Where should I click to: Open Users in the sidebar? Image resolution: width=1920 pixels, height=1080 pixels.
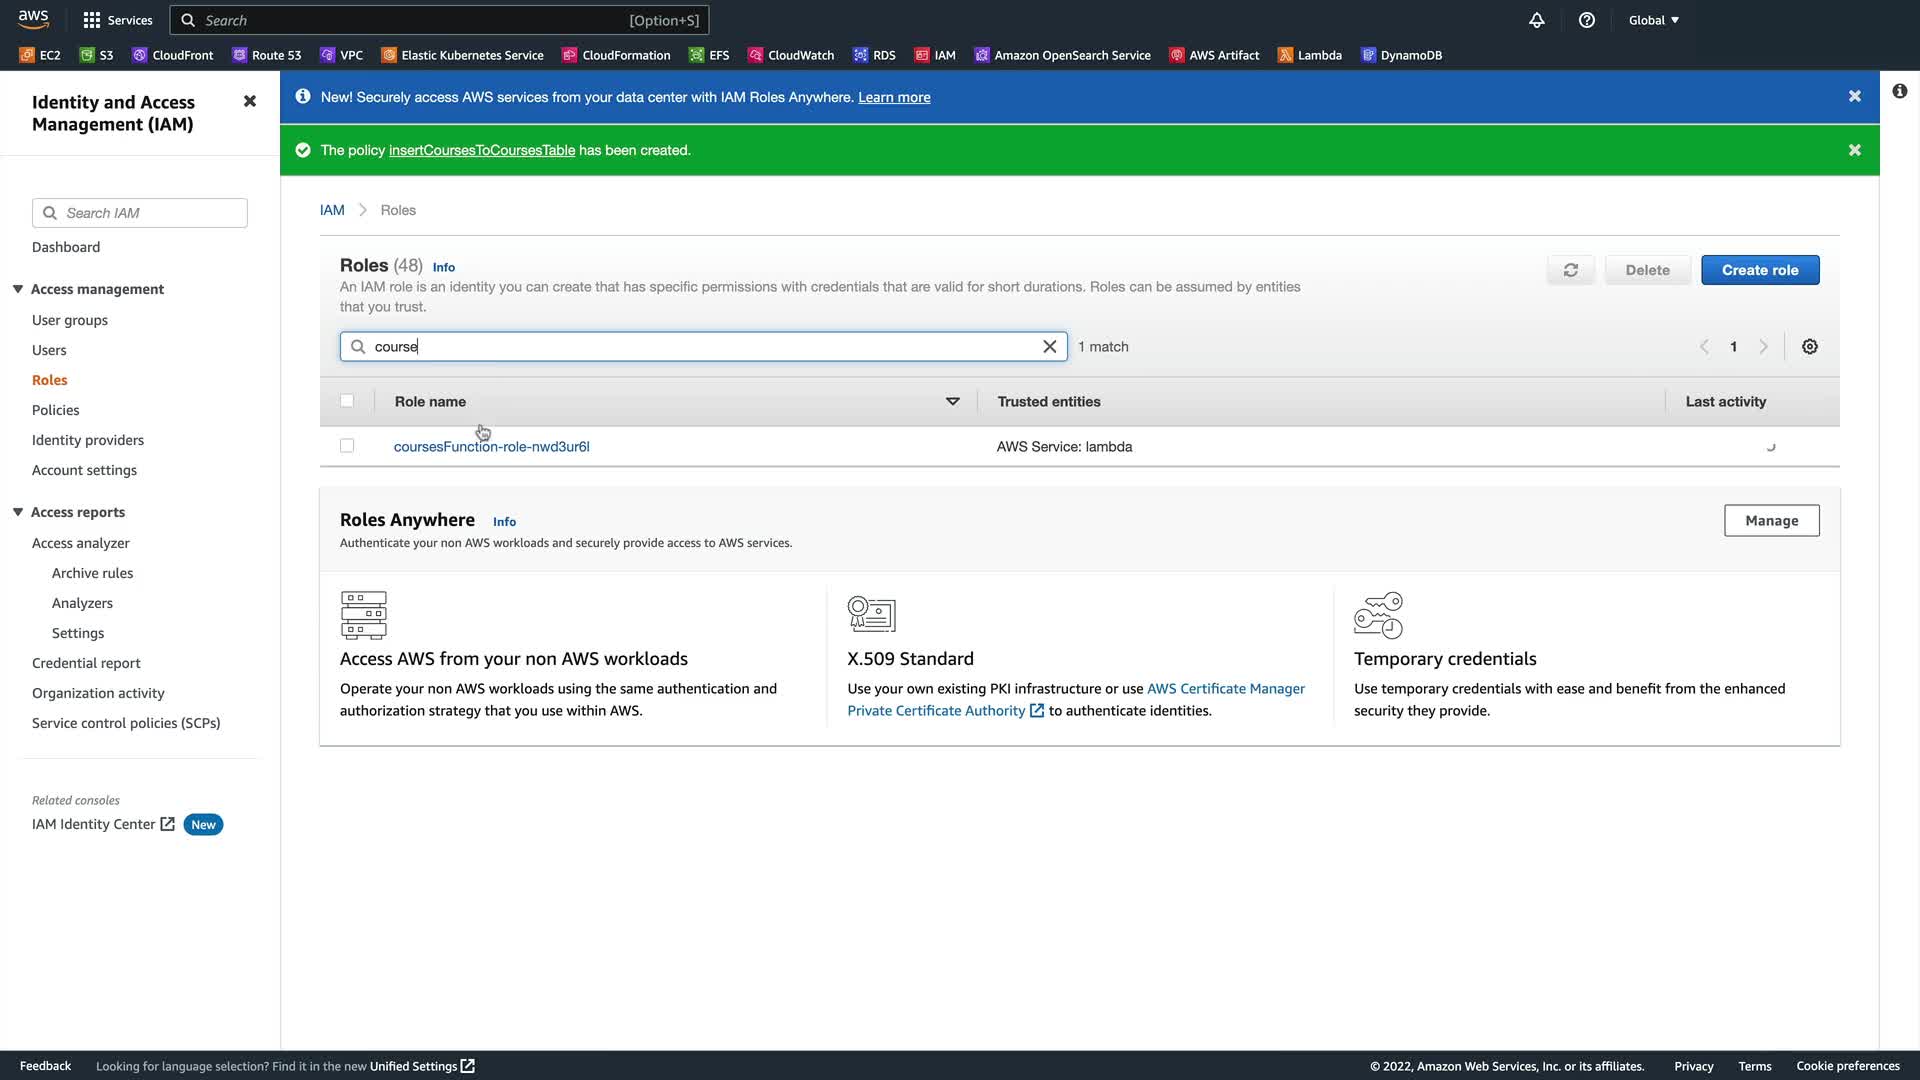tap(49, 350)
